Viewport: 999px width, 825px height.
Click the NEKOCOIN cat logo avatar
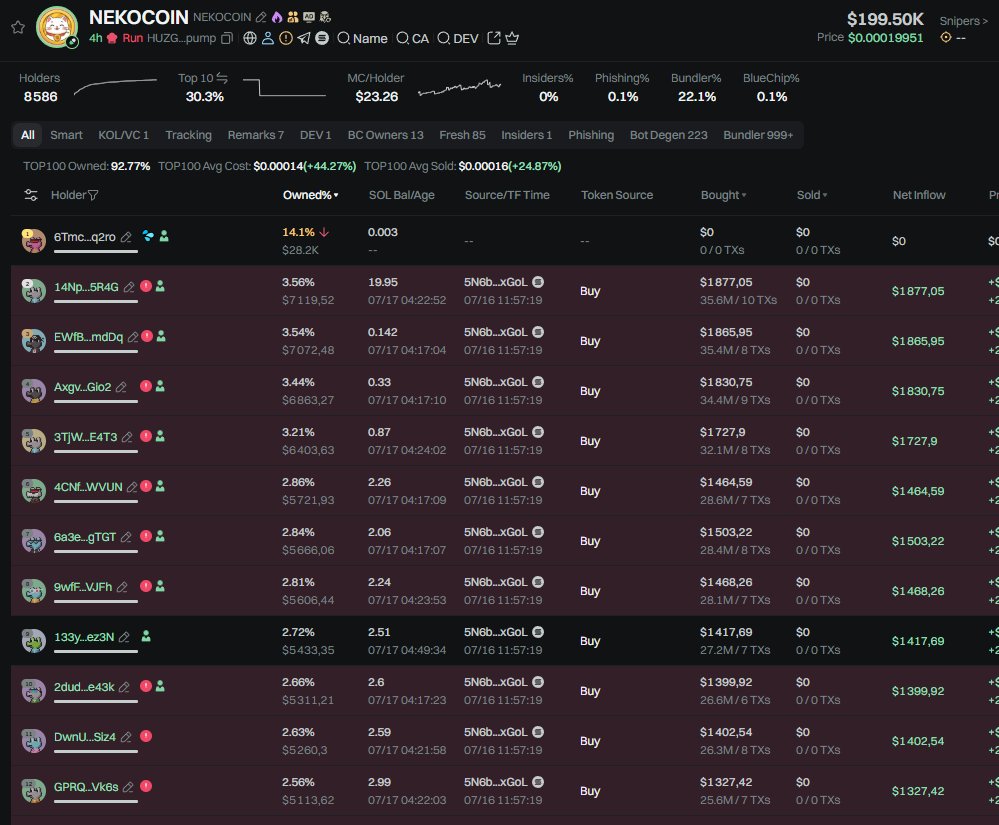coord(57,27)
